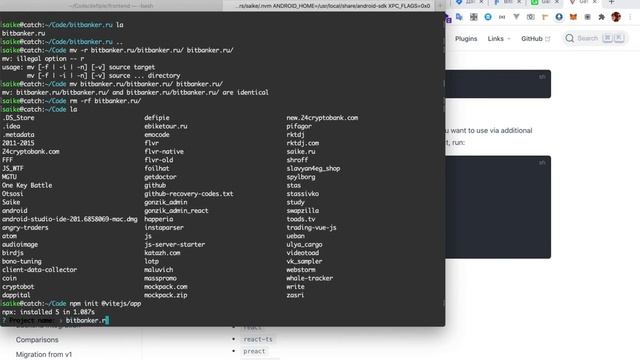Click flvr-native in terminal listing

point(164,151)
